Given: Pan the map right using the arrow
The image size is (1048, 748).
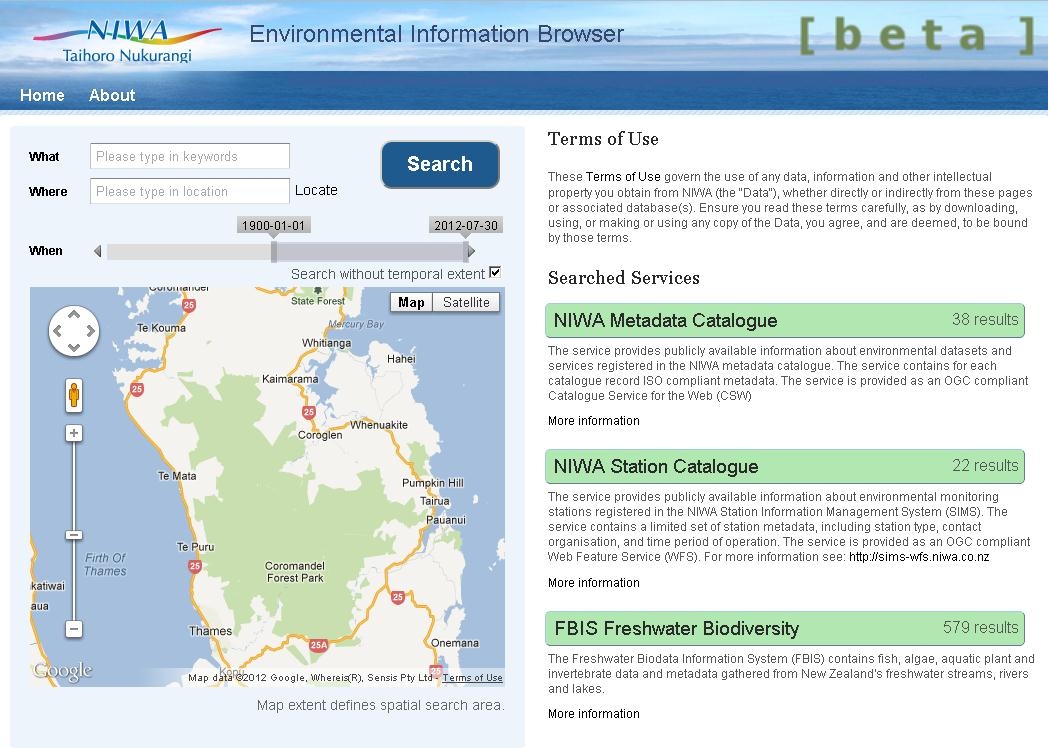Looking at the screenshot, I should [x=90, y=331].
